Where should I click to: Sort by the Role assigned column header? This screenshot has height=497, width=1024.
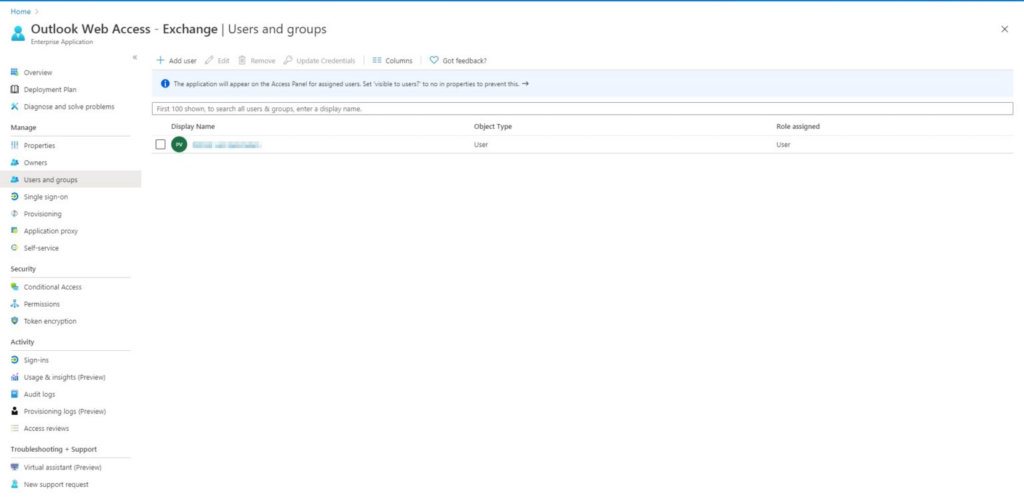798,126
